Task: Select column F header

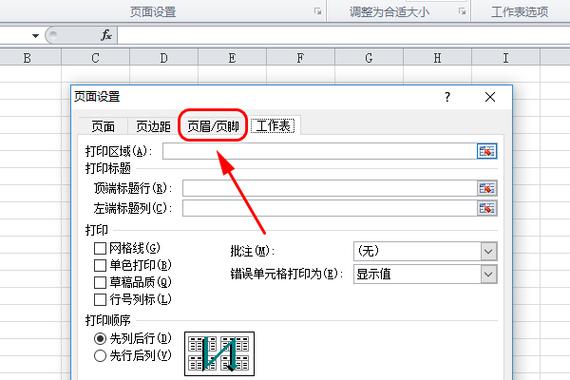Action: [x=300, y=58]
